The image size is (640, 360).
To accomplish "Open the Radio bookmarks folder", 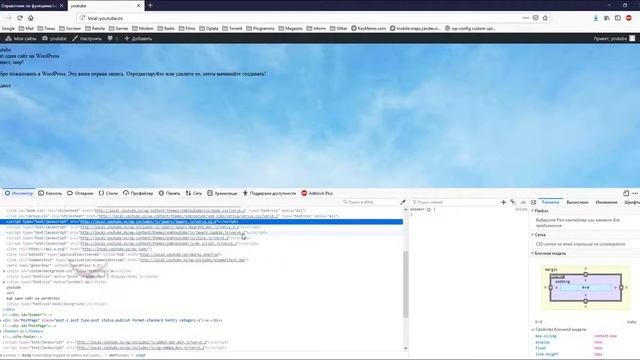I will [x=166, y=29].
